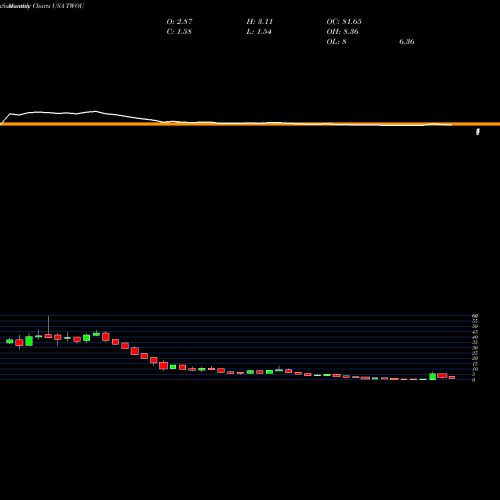Image resolution: width=500 pixels, height=500 pixels.
Task: Click the '5' price axis label
Action: (x=473, y=374)
